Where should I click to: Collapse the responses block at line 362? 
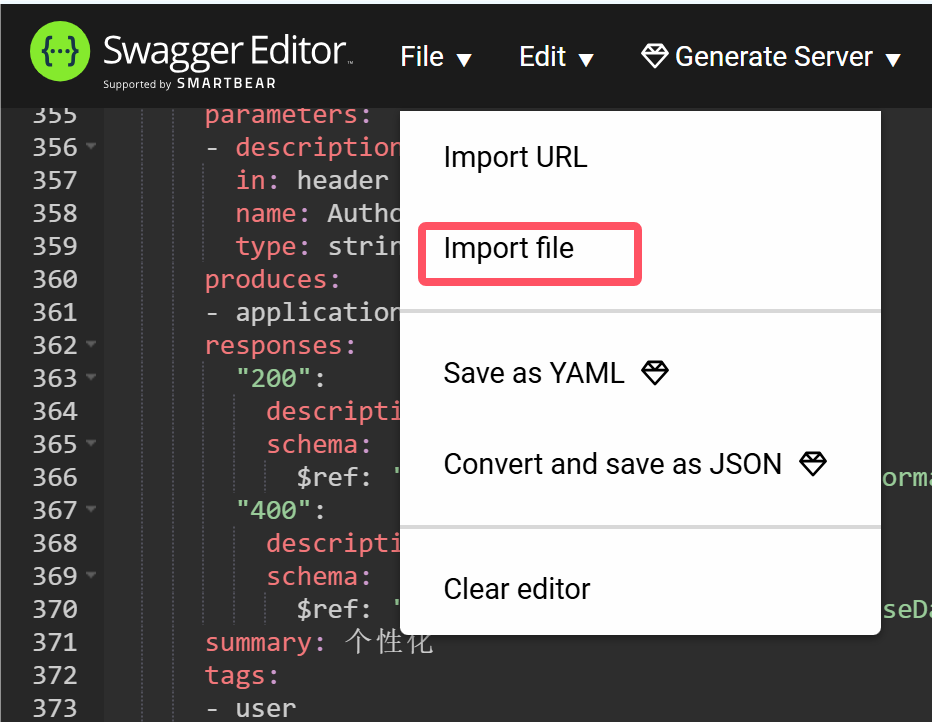click(x=92, y=345)
